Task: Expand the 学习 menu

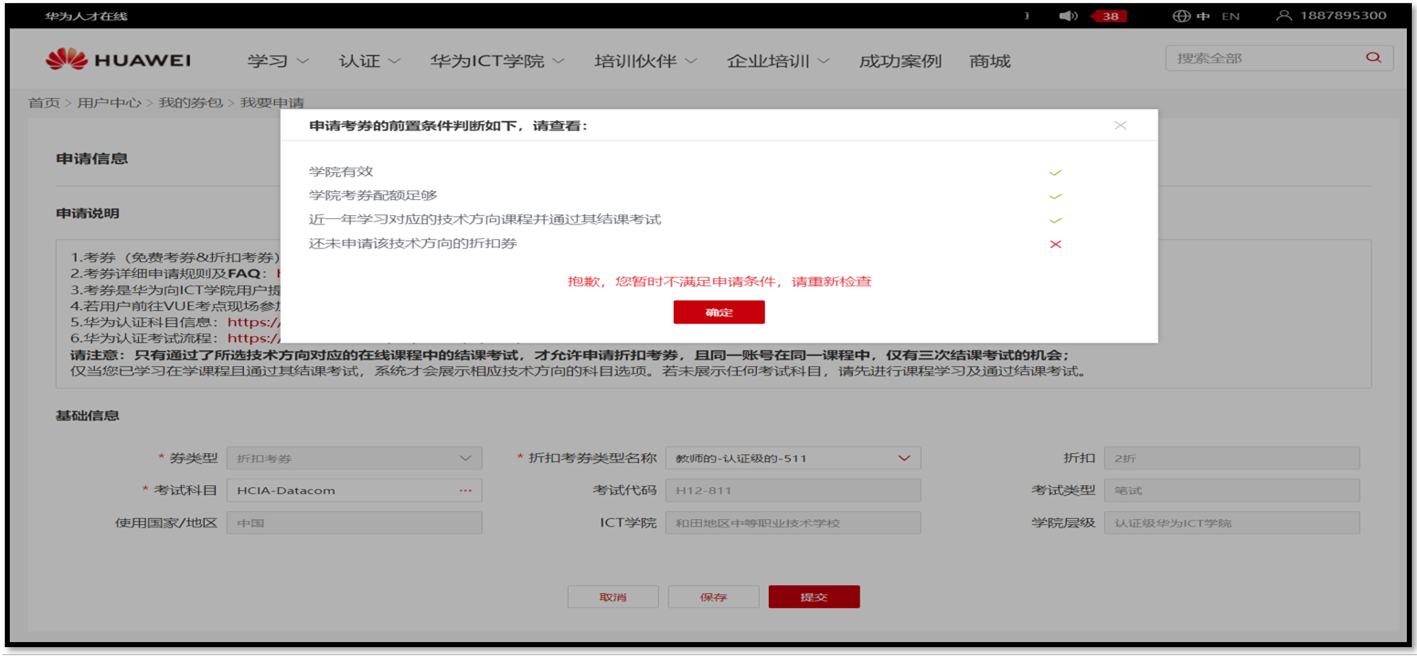Action: (x=278, y=61)
